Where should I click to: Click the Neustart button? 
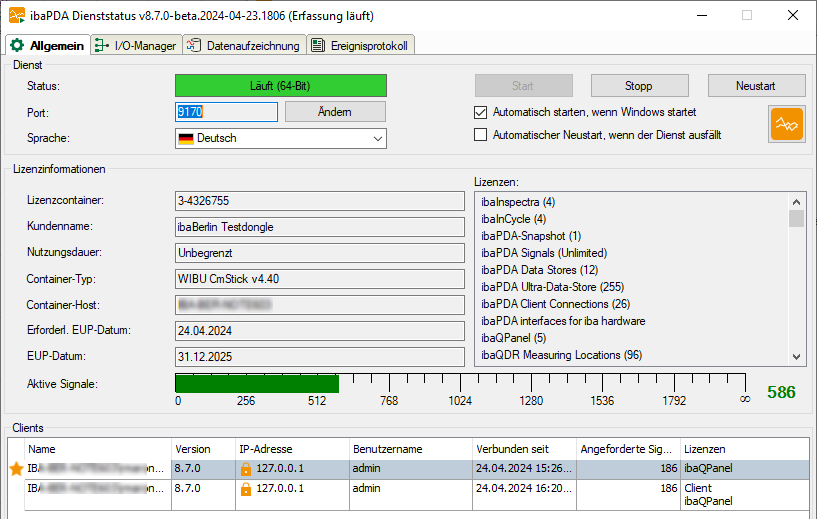(x=756, y=86)
